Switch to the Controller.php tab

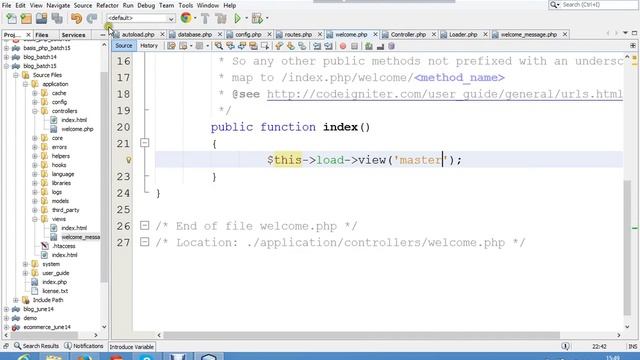(408, 35)
